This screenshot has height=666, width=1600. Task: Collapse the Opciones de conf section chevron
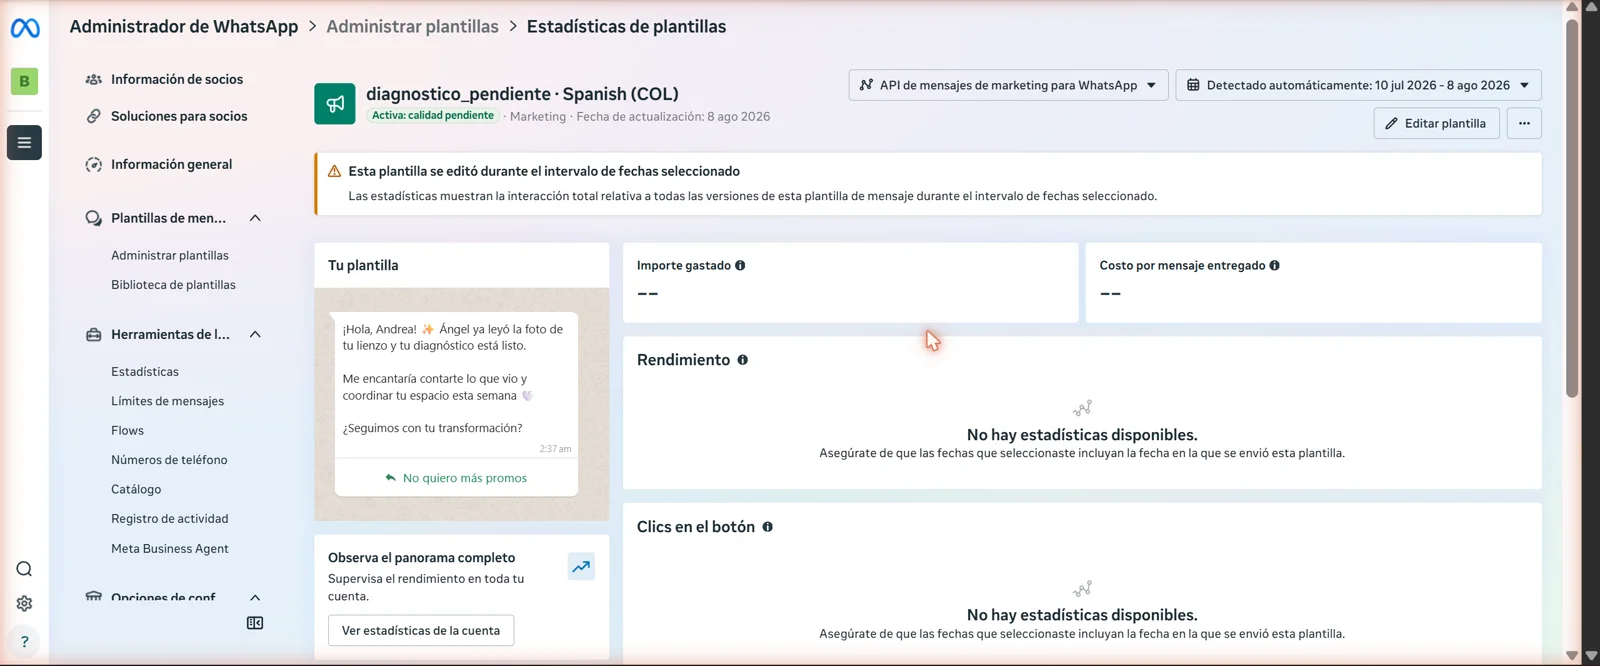coord(255,597)
